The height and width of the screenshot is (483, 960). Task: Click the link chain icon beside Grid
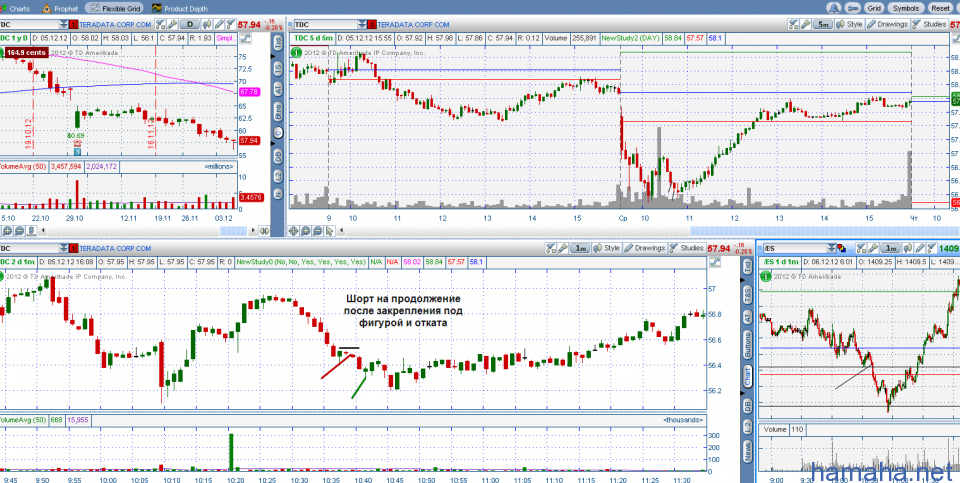853,8
